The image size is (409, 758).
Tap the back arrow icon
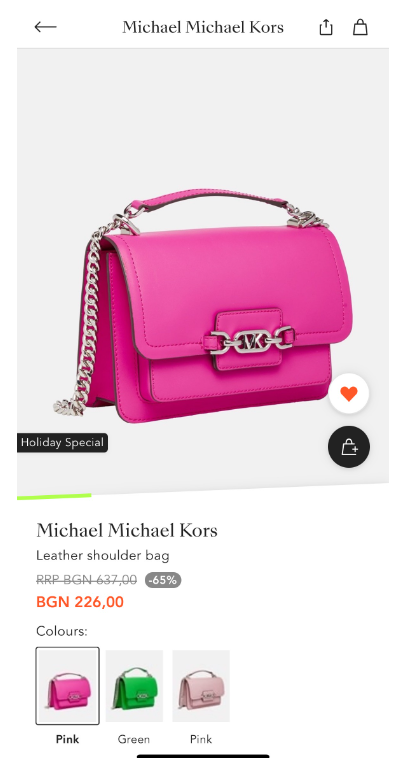(x=45, y=27)
